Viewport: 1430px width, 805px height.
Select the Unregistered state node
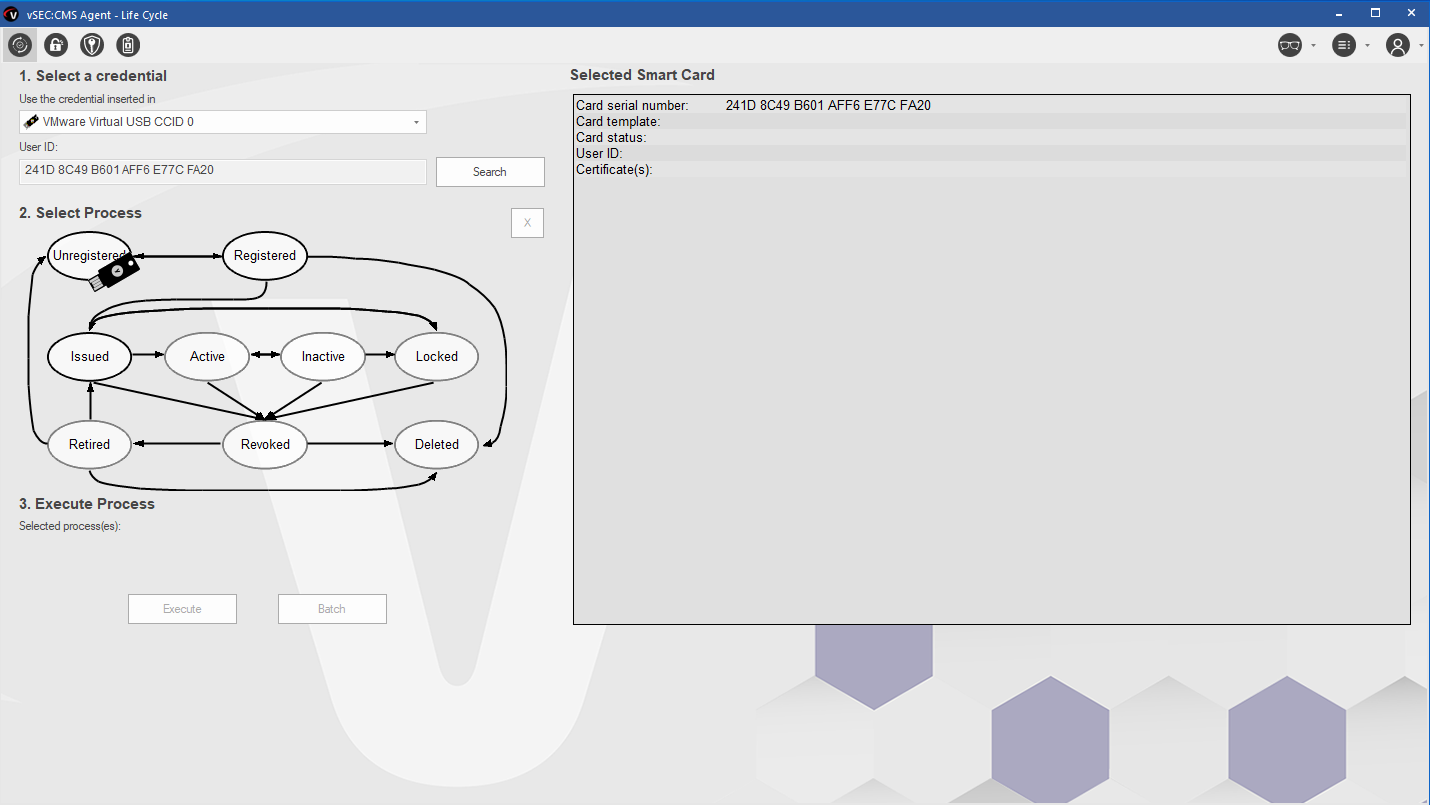tap(90, 256)
